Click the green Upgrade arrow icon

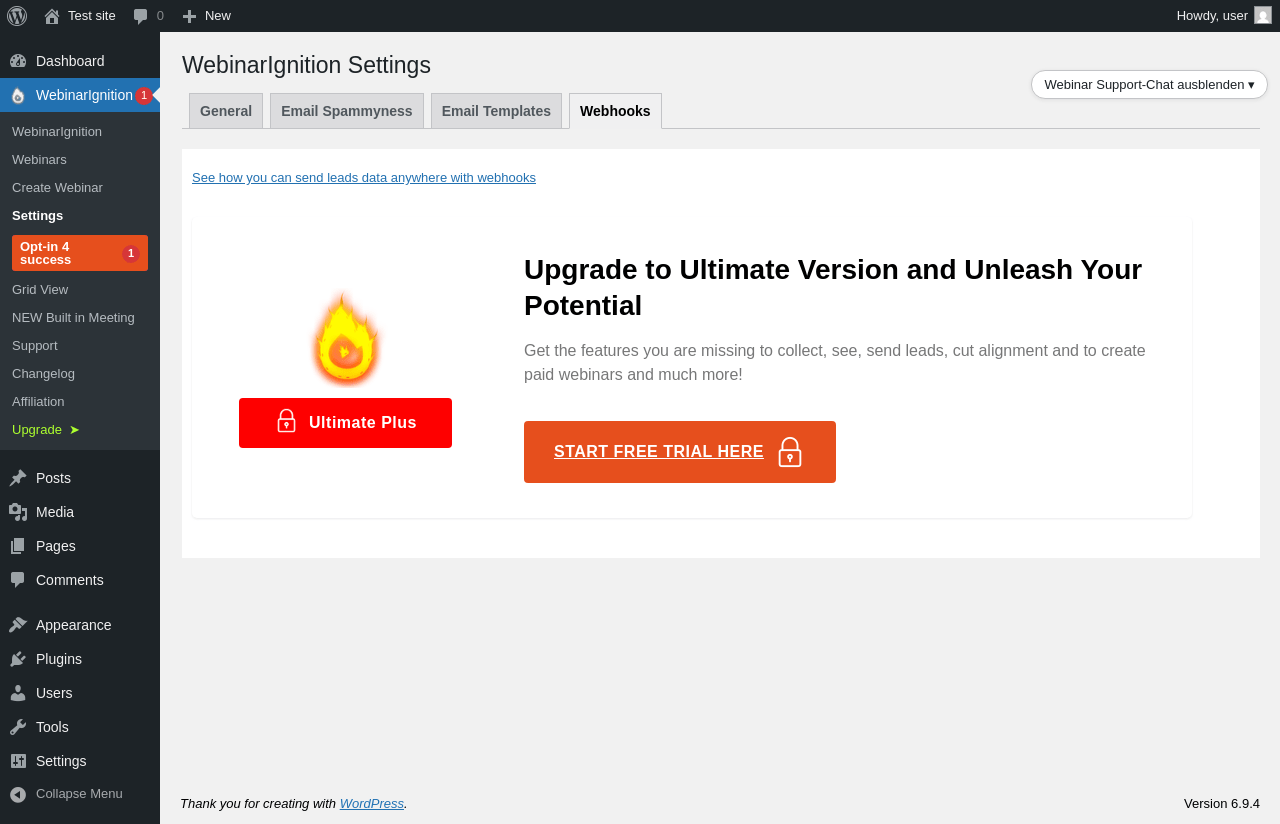[x=74, y=430]
